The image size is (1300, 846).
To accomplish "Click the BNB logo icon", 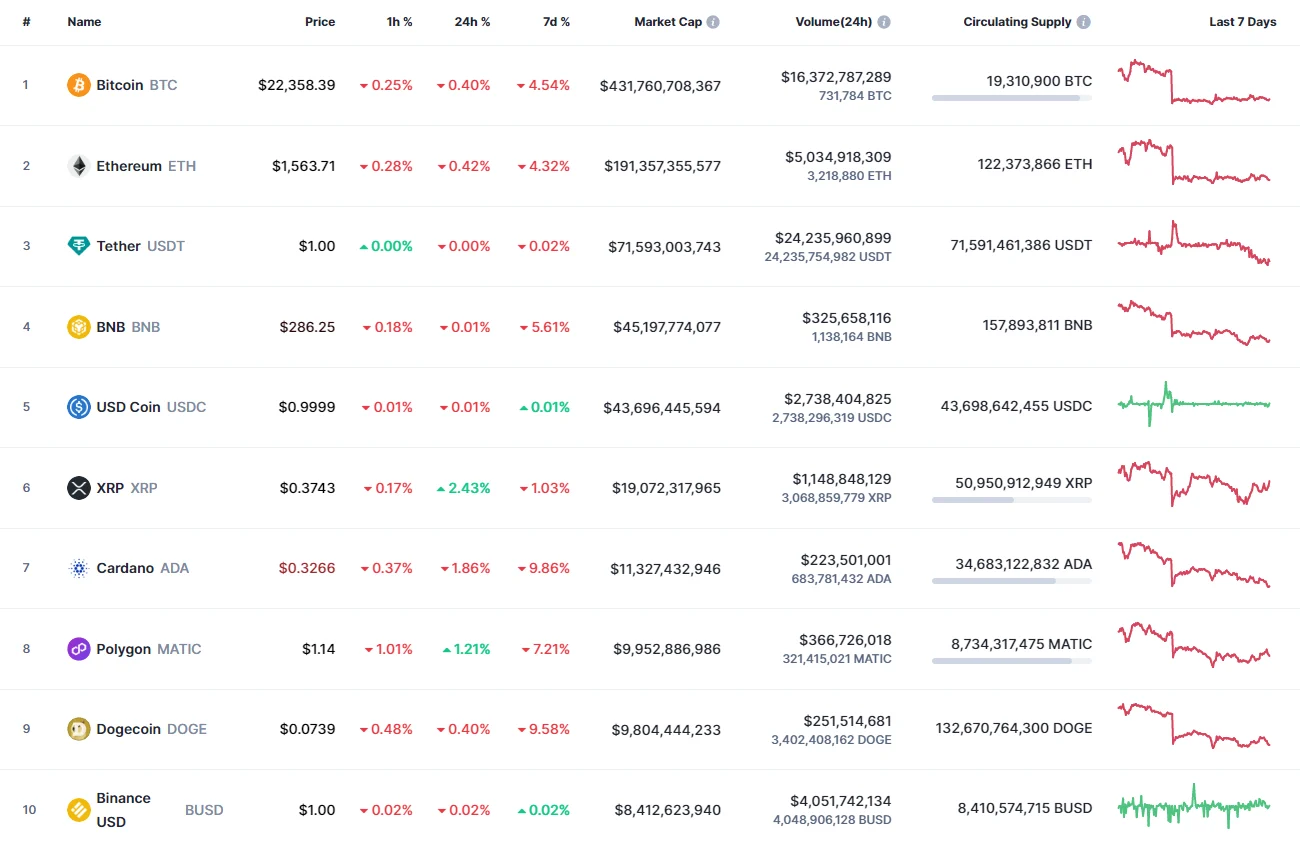I will (x=78, y=327).
